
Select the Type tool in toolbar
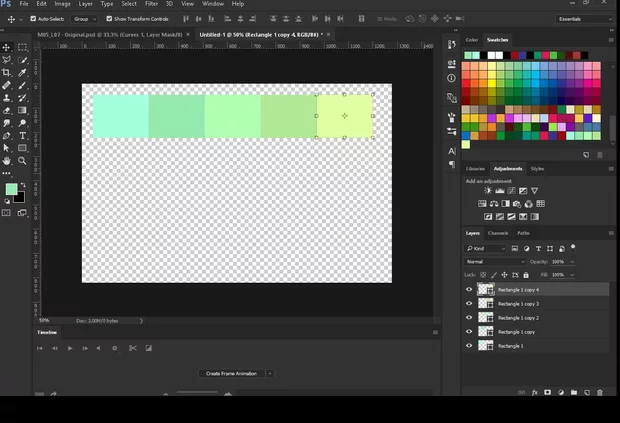(x=22, y=135)
